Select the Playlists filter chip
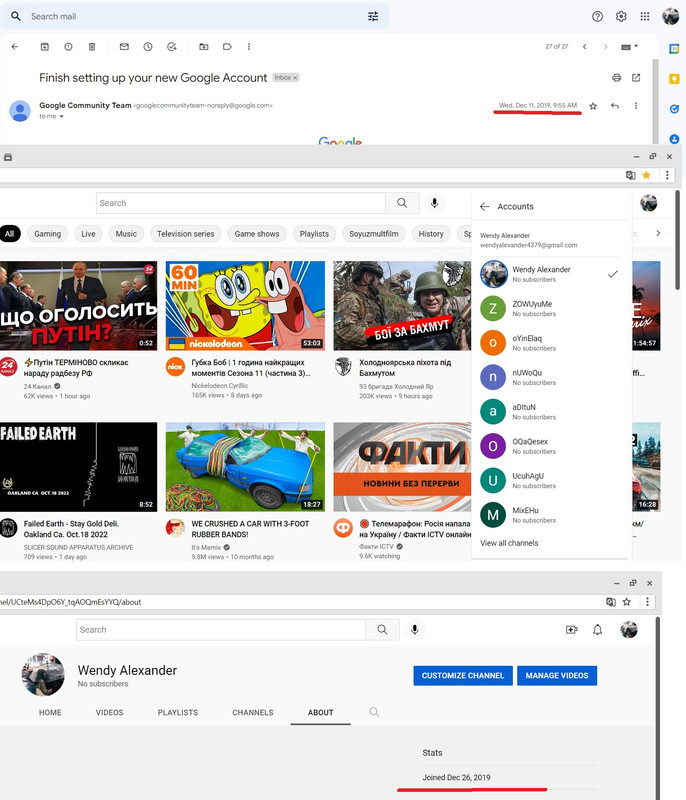 [x=314, y=234]
